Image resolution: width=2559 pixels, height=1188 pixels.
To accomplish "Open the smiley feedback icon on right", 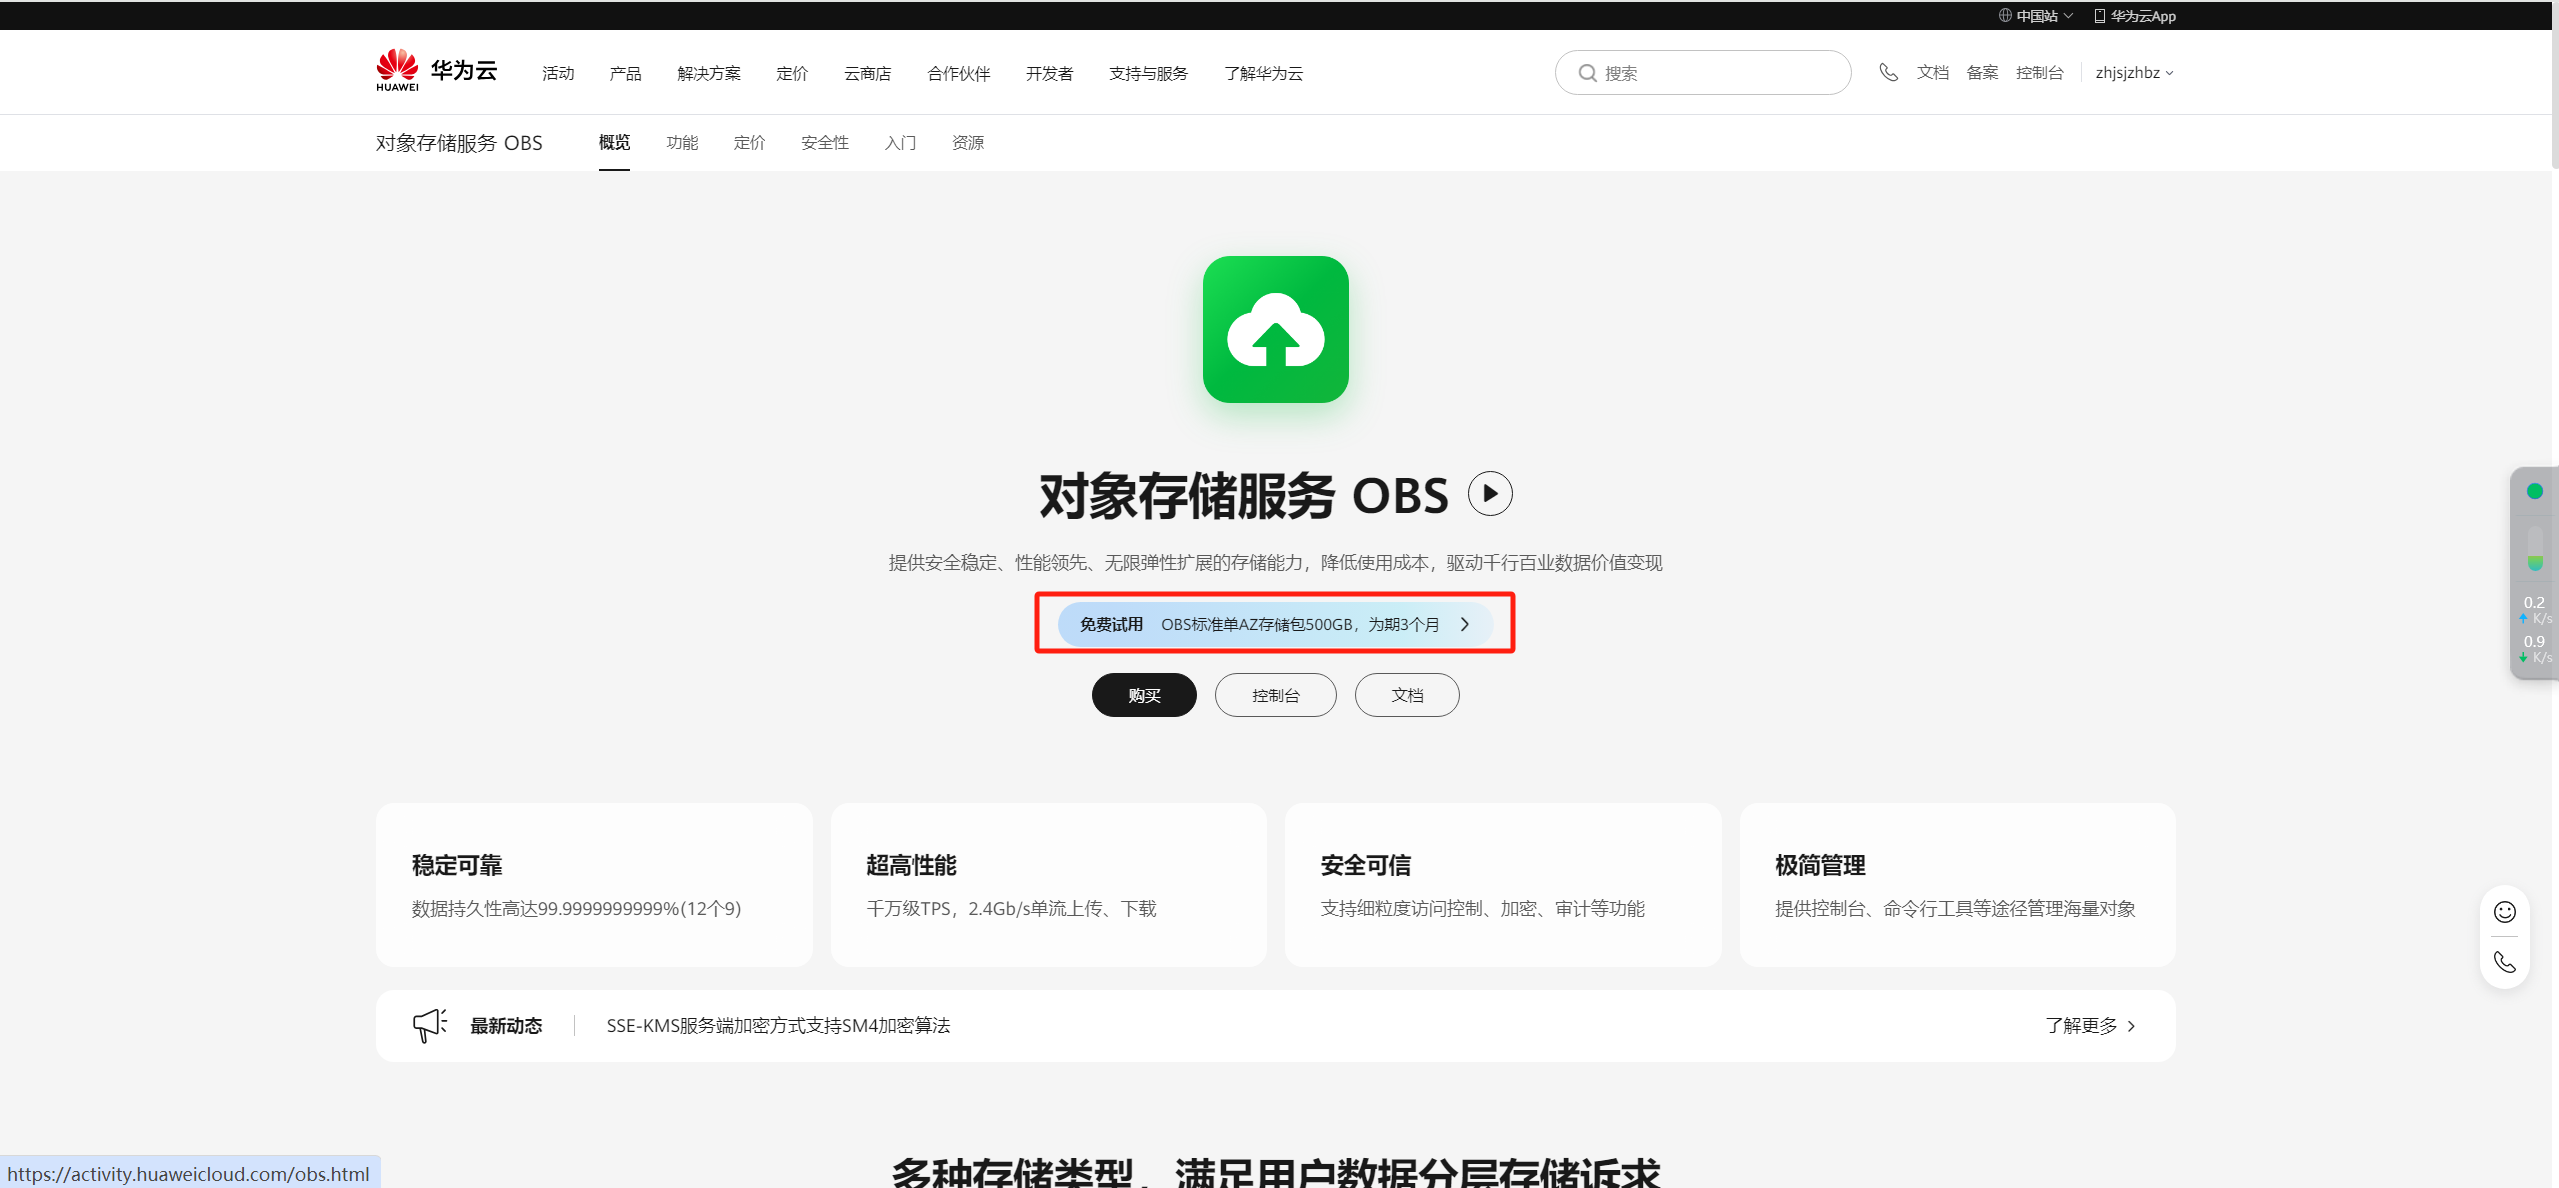I will [2504, 911].
